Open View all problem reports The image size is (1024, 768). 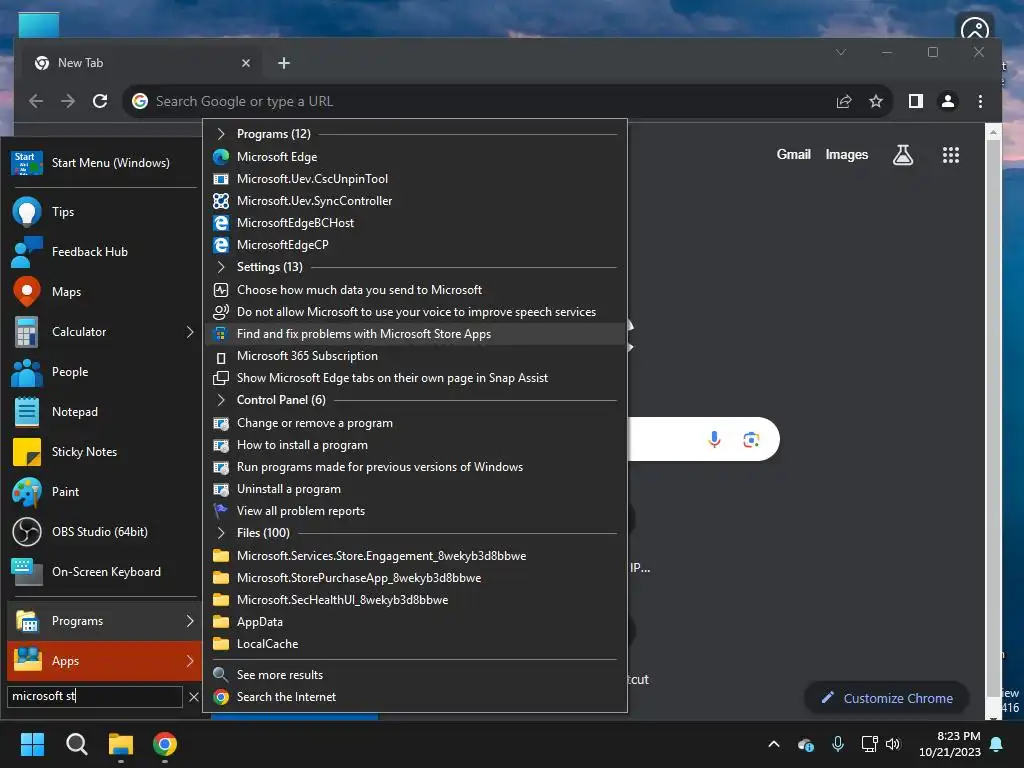tap(415, 511)
